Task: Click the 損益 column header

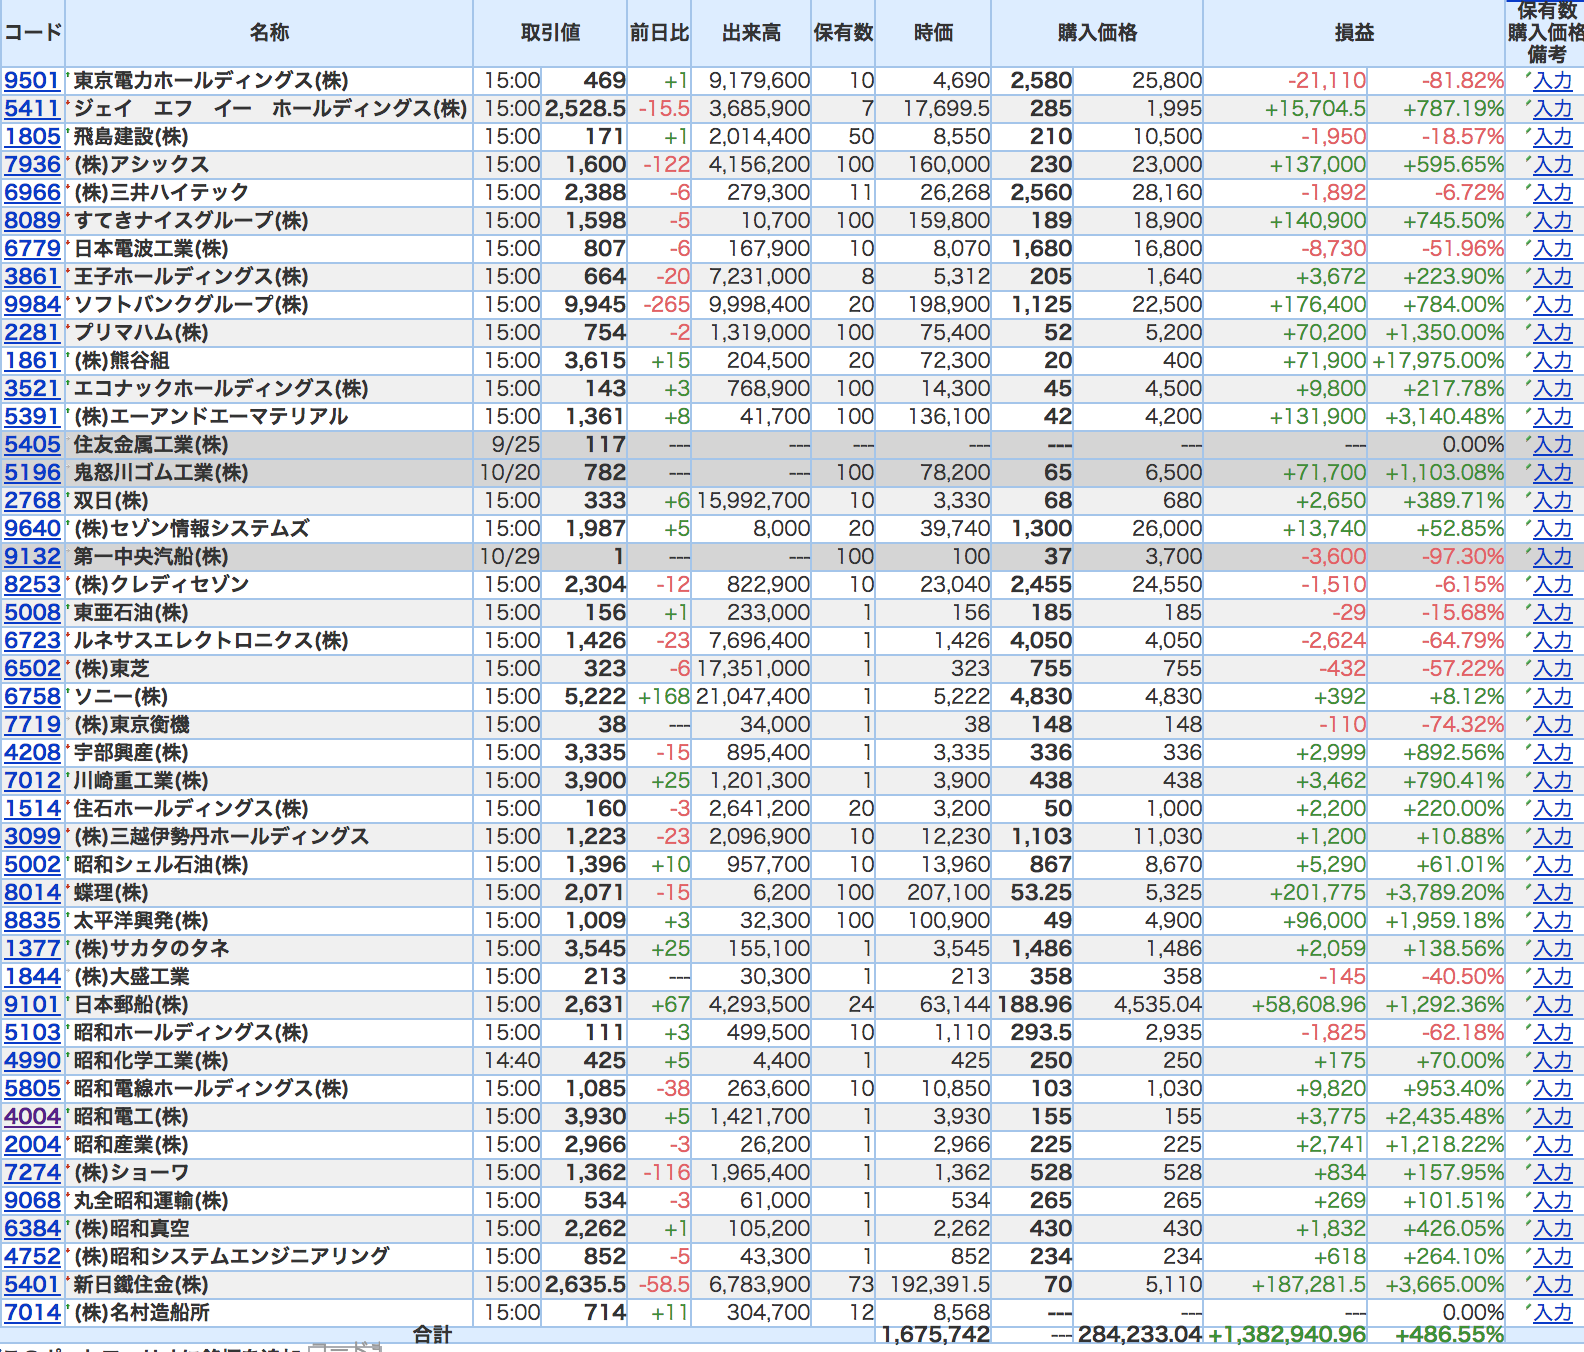Action: click(x=1355, y=33)
